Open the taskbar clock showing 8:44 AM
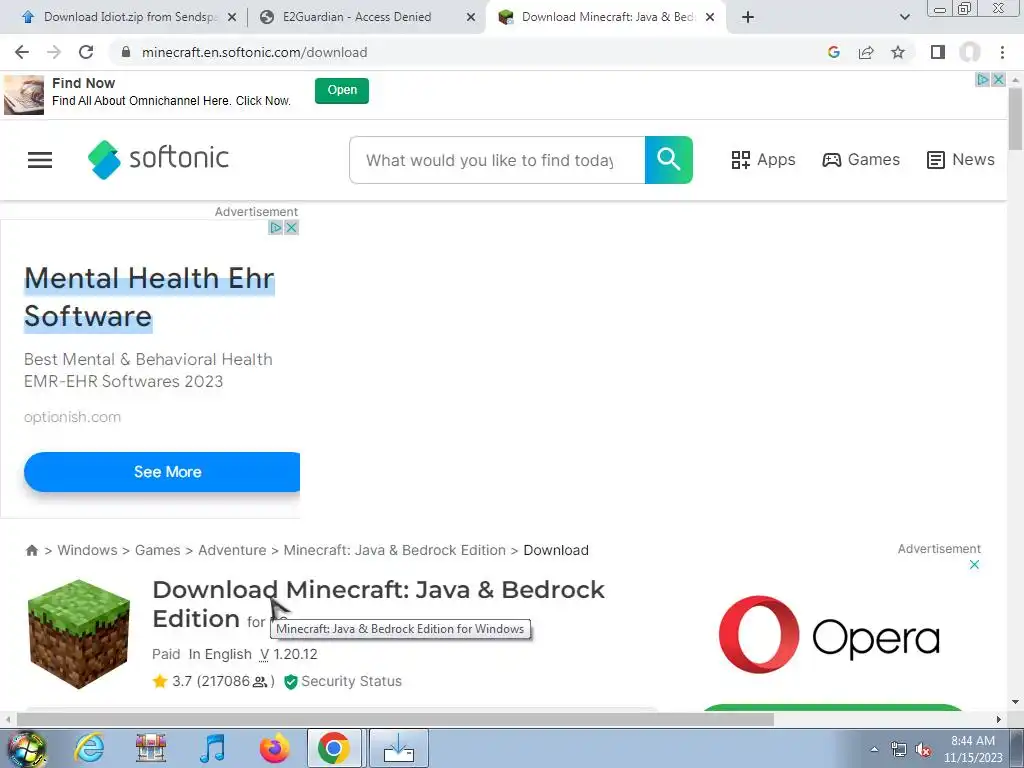Viewport: 1024px width, 768px height. 973,749
